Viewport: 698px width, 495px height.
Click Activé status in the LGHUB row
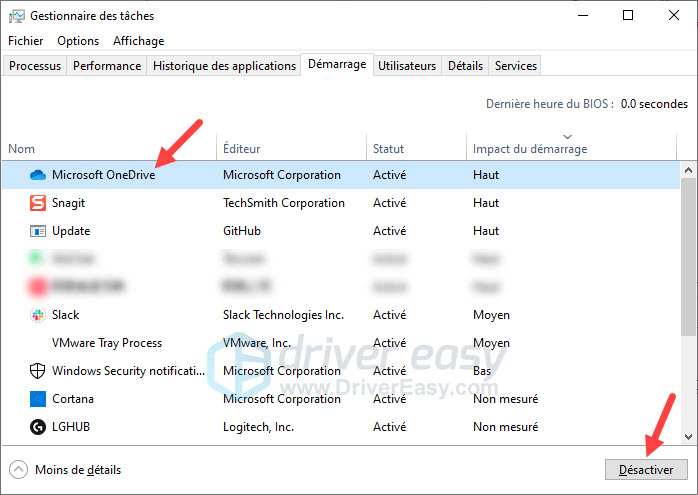[x=390, y=427]
